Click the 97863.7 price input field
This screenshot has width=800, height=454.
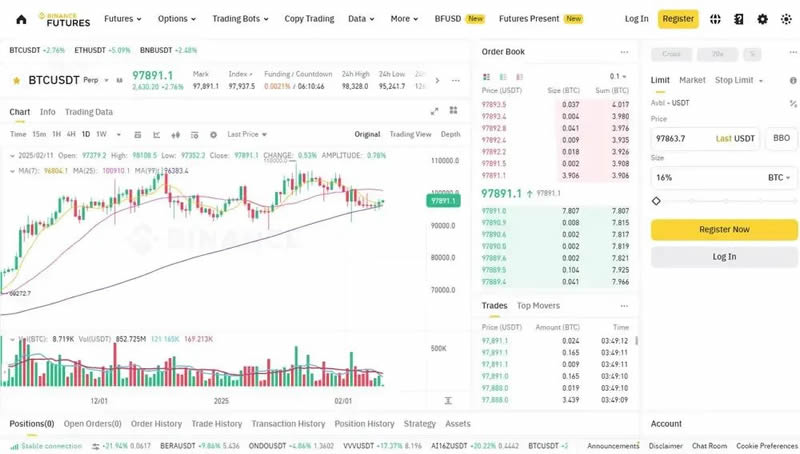[705, 138]
